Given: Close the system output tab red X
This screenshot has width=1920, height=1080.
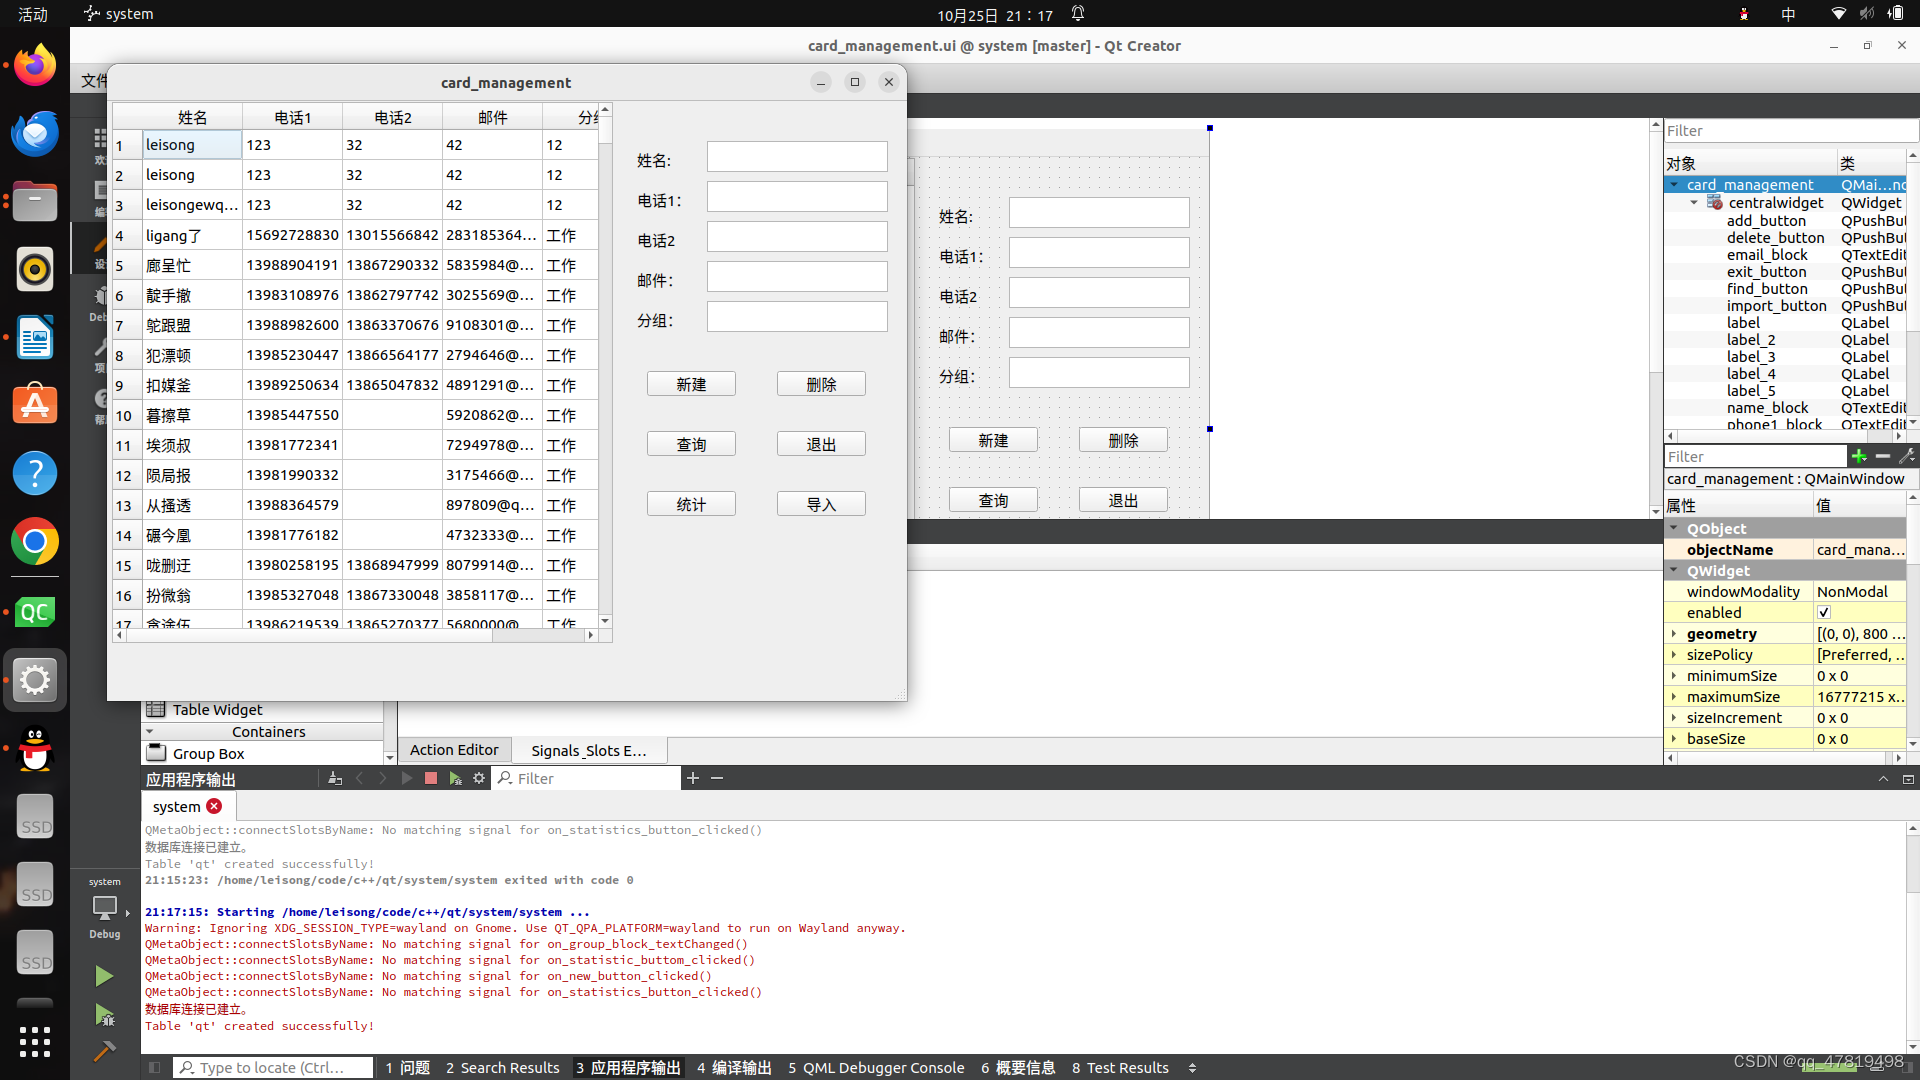Looking at the screenshot, I should pos(214,806).
